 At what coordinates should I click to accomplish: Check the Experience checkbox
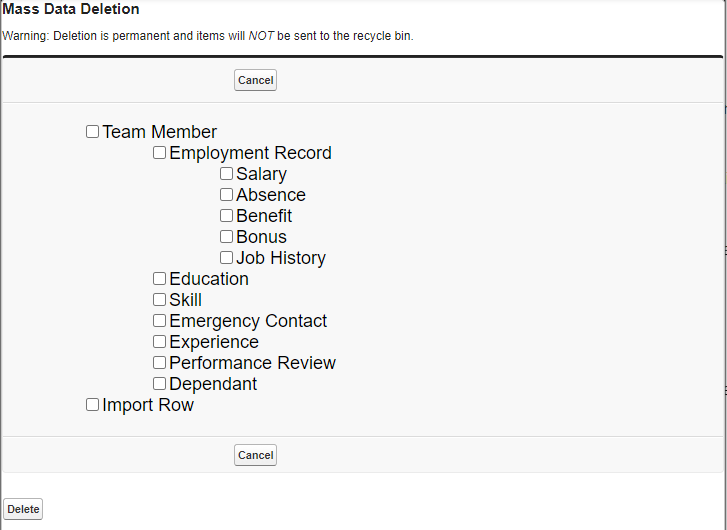click(x=160, y=342)
